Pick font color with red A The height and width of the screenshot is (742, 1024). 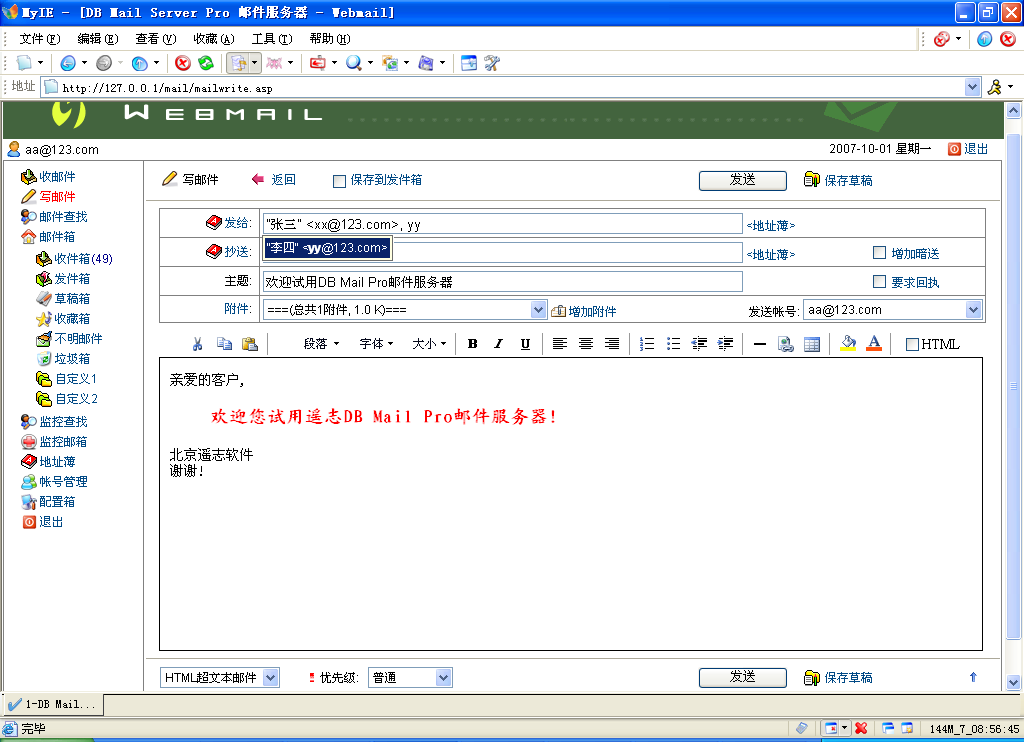point(874,344)
